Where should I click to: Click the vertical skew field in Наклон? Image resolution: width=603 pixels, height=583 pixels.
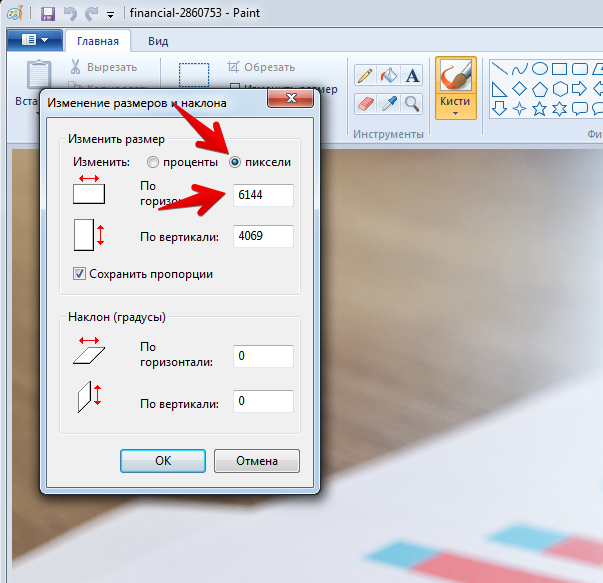pos(263,401)
